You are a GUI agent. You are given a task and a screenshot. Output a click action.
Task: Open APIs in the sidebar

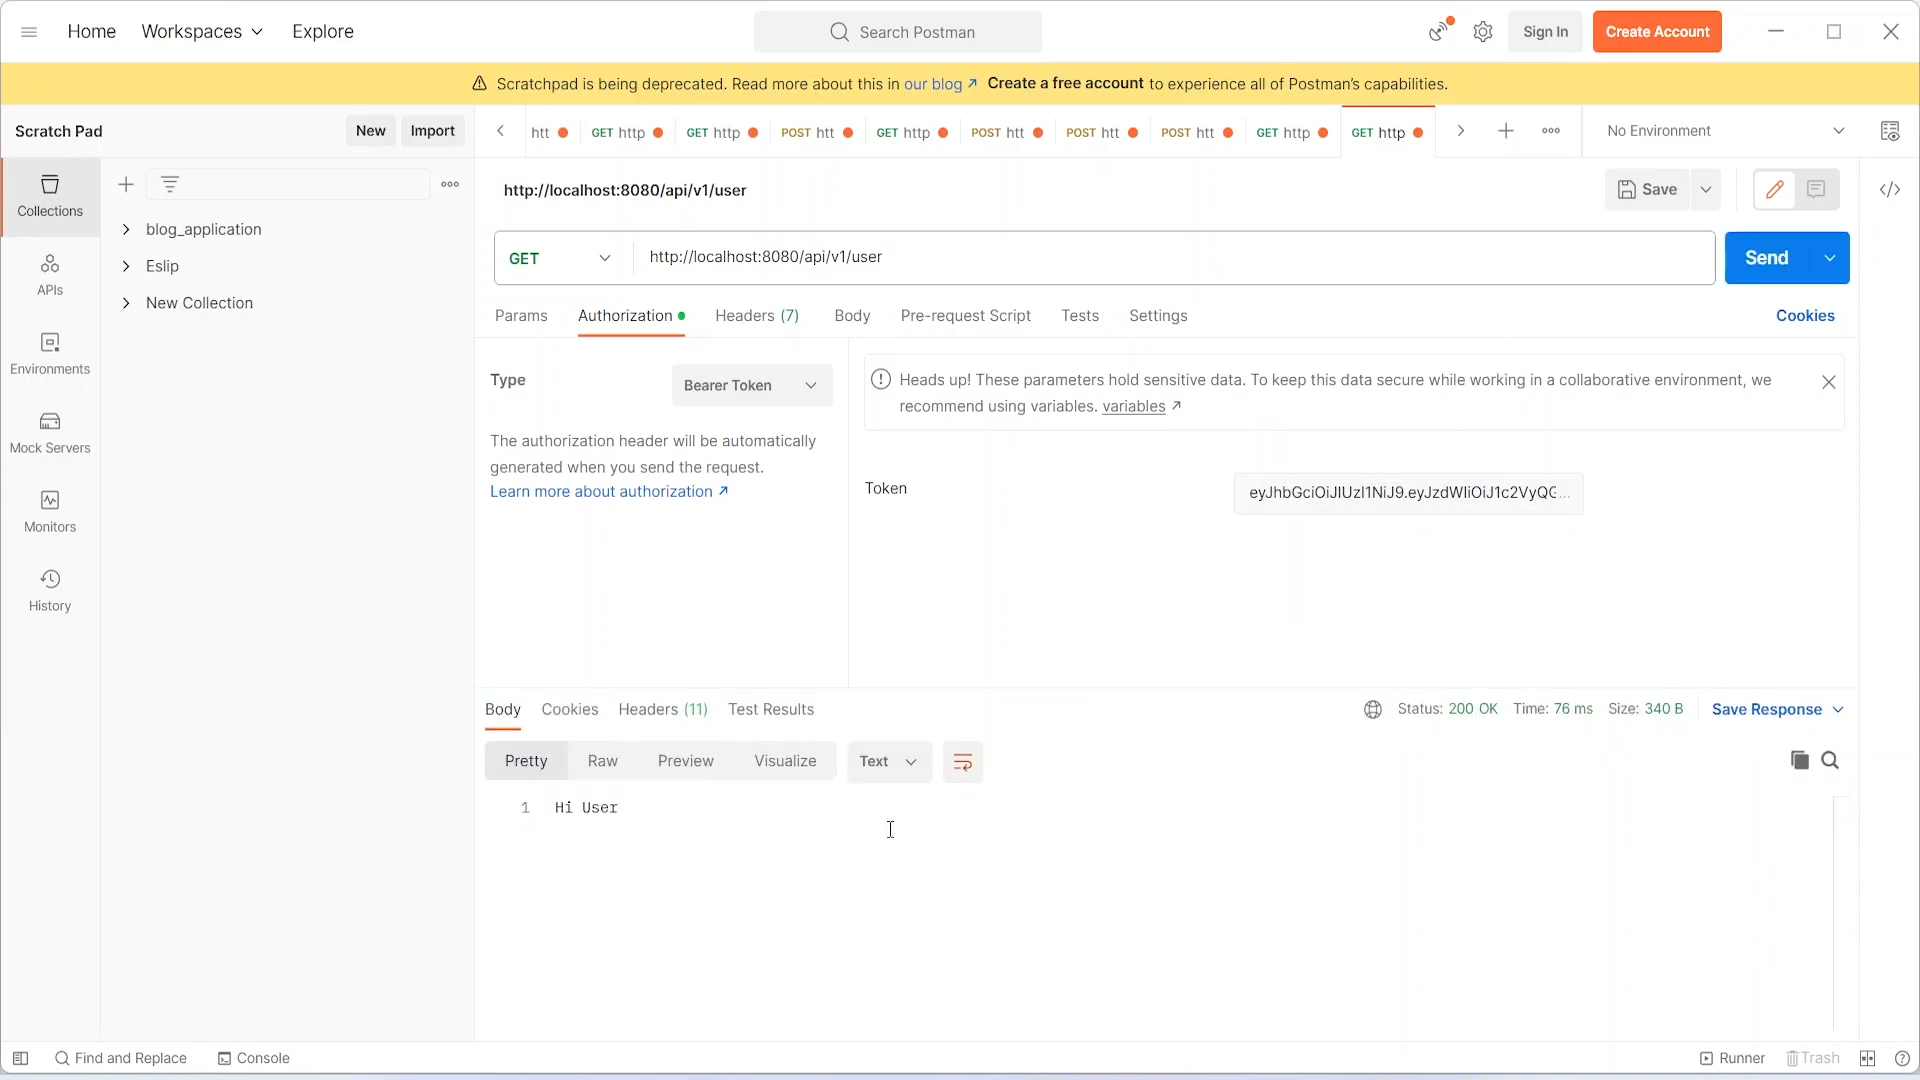click(50, 275)
